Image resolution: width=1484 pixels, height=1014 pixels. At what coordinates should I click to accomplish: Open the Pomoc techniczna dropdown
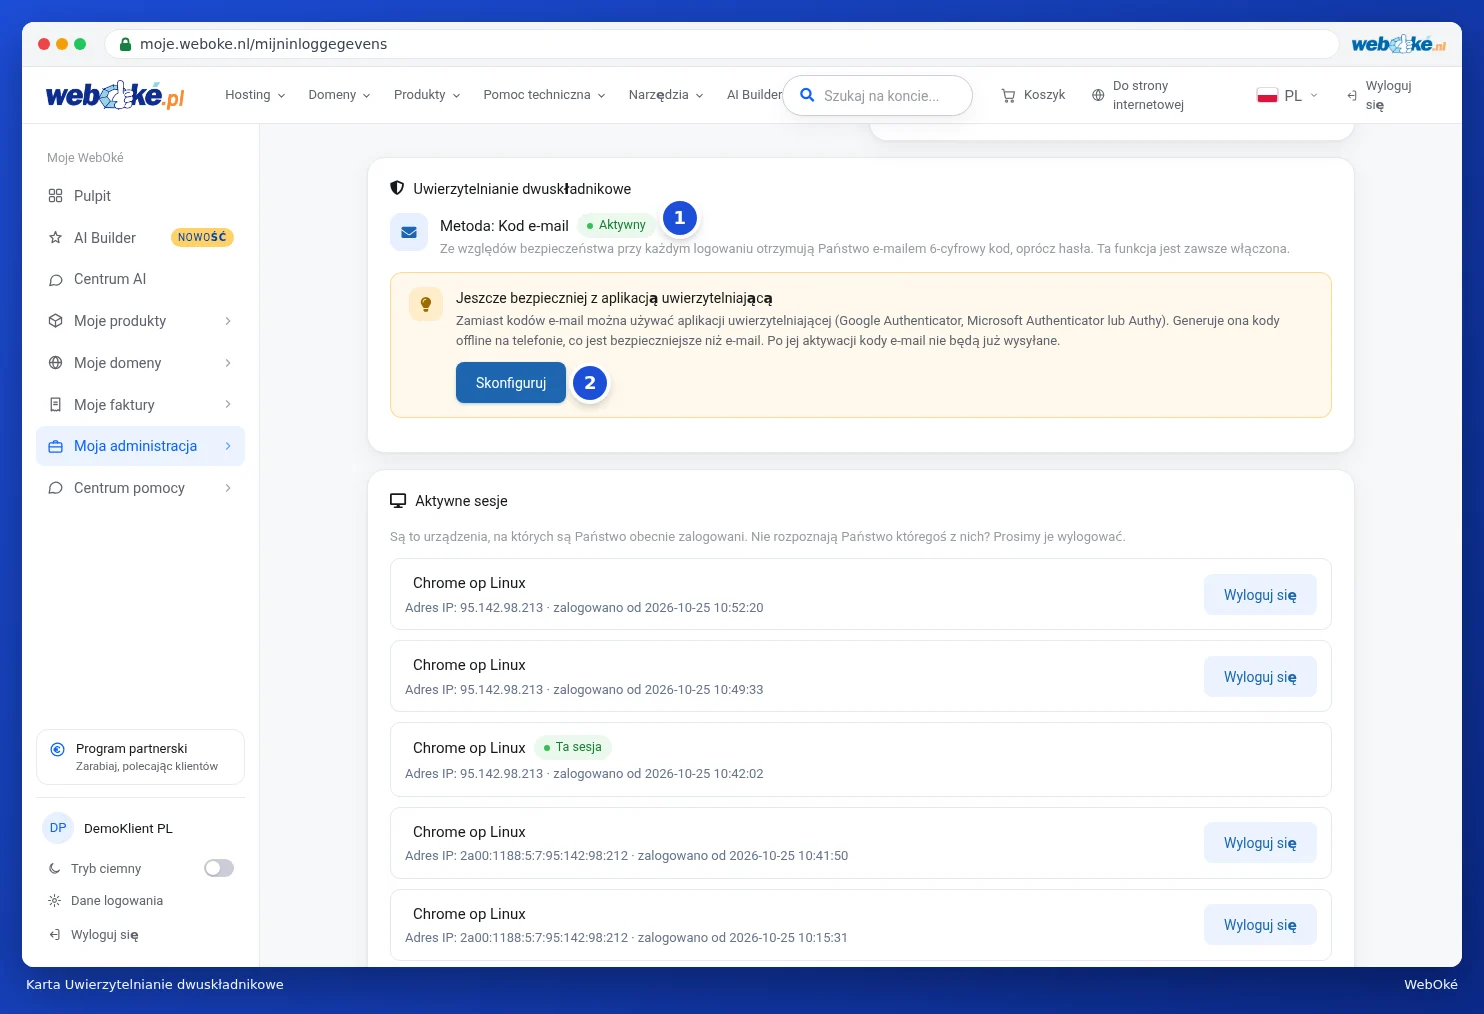tap(544, 95)
